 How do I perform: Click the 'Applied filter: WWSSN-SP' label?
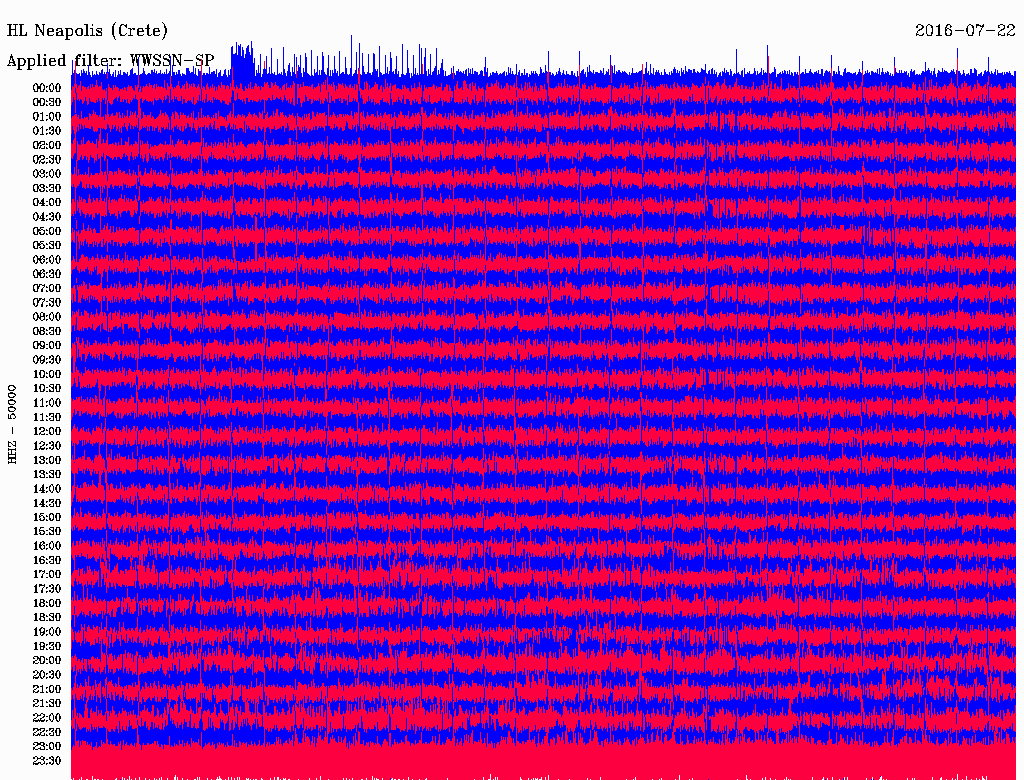(x=110, y=61)
